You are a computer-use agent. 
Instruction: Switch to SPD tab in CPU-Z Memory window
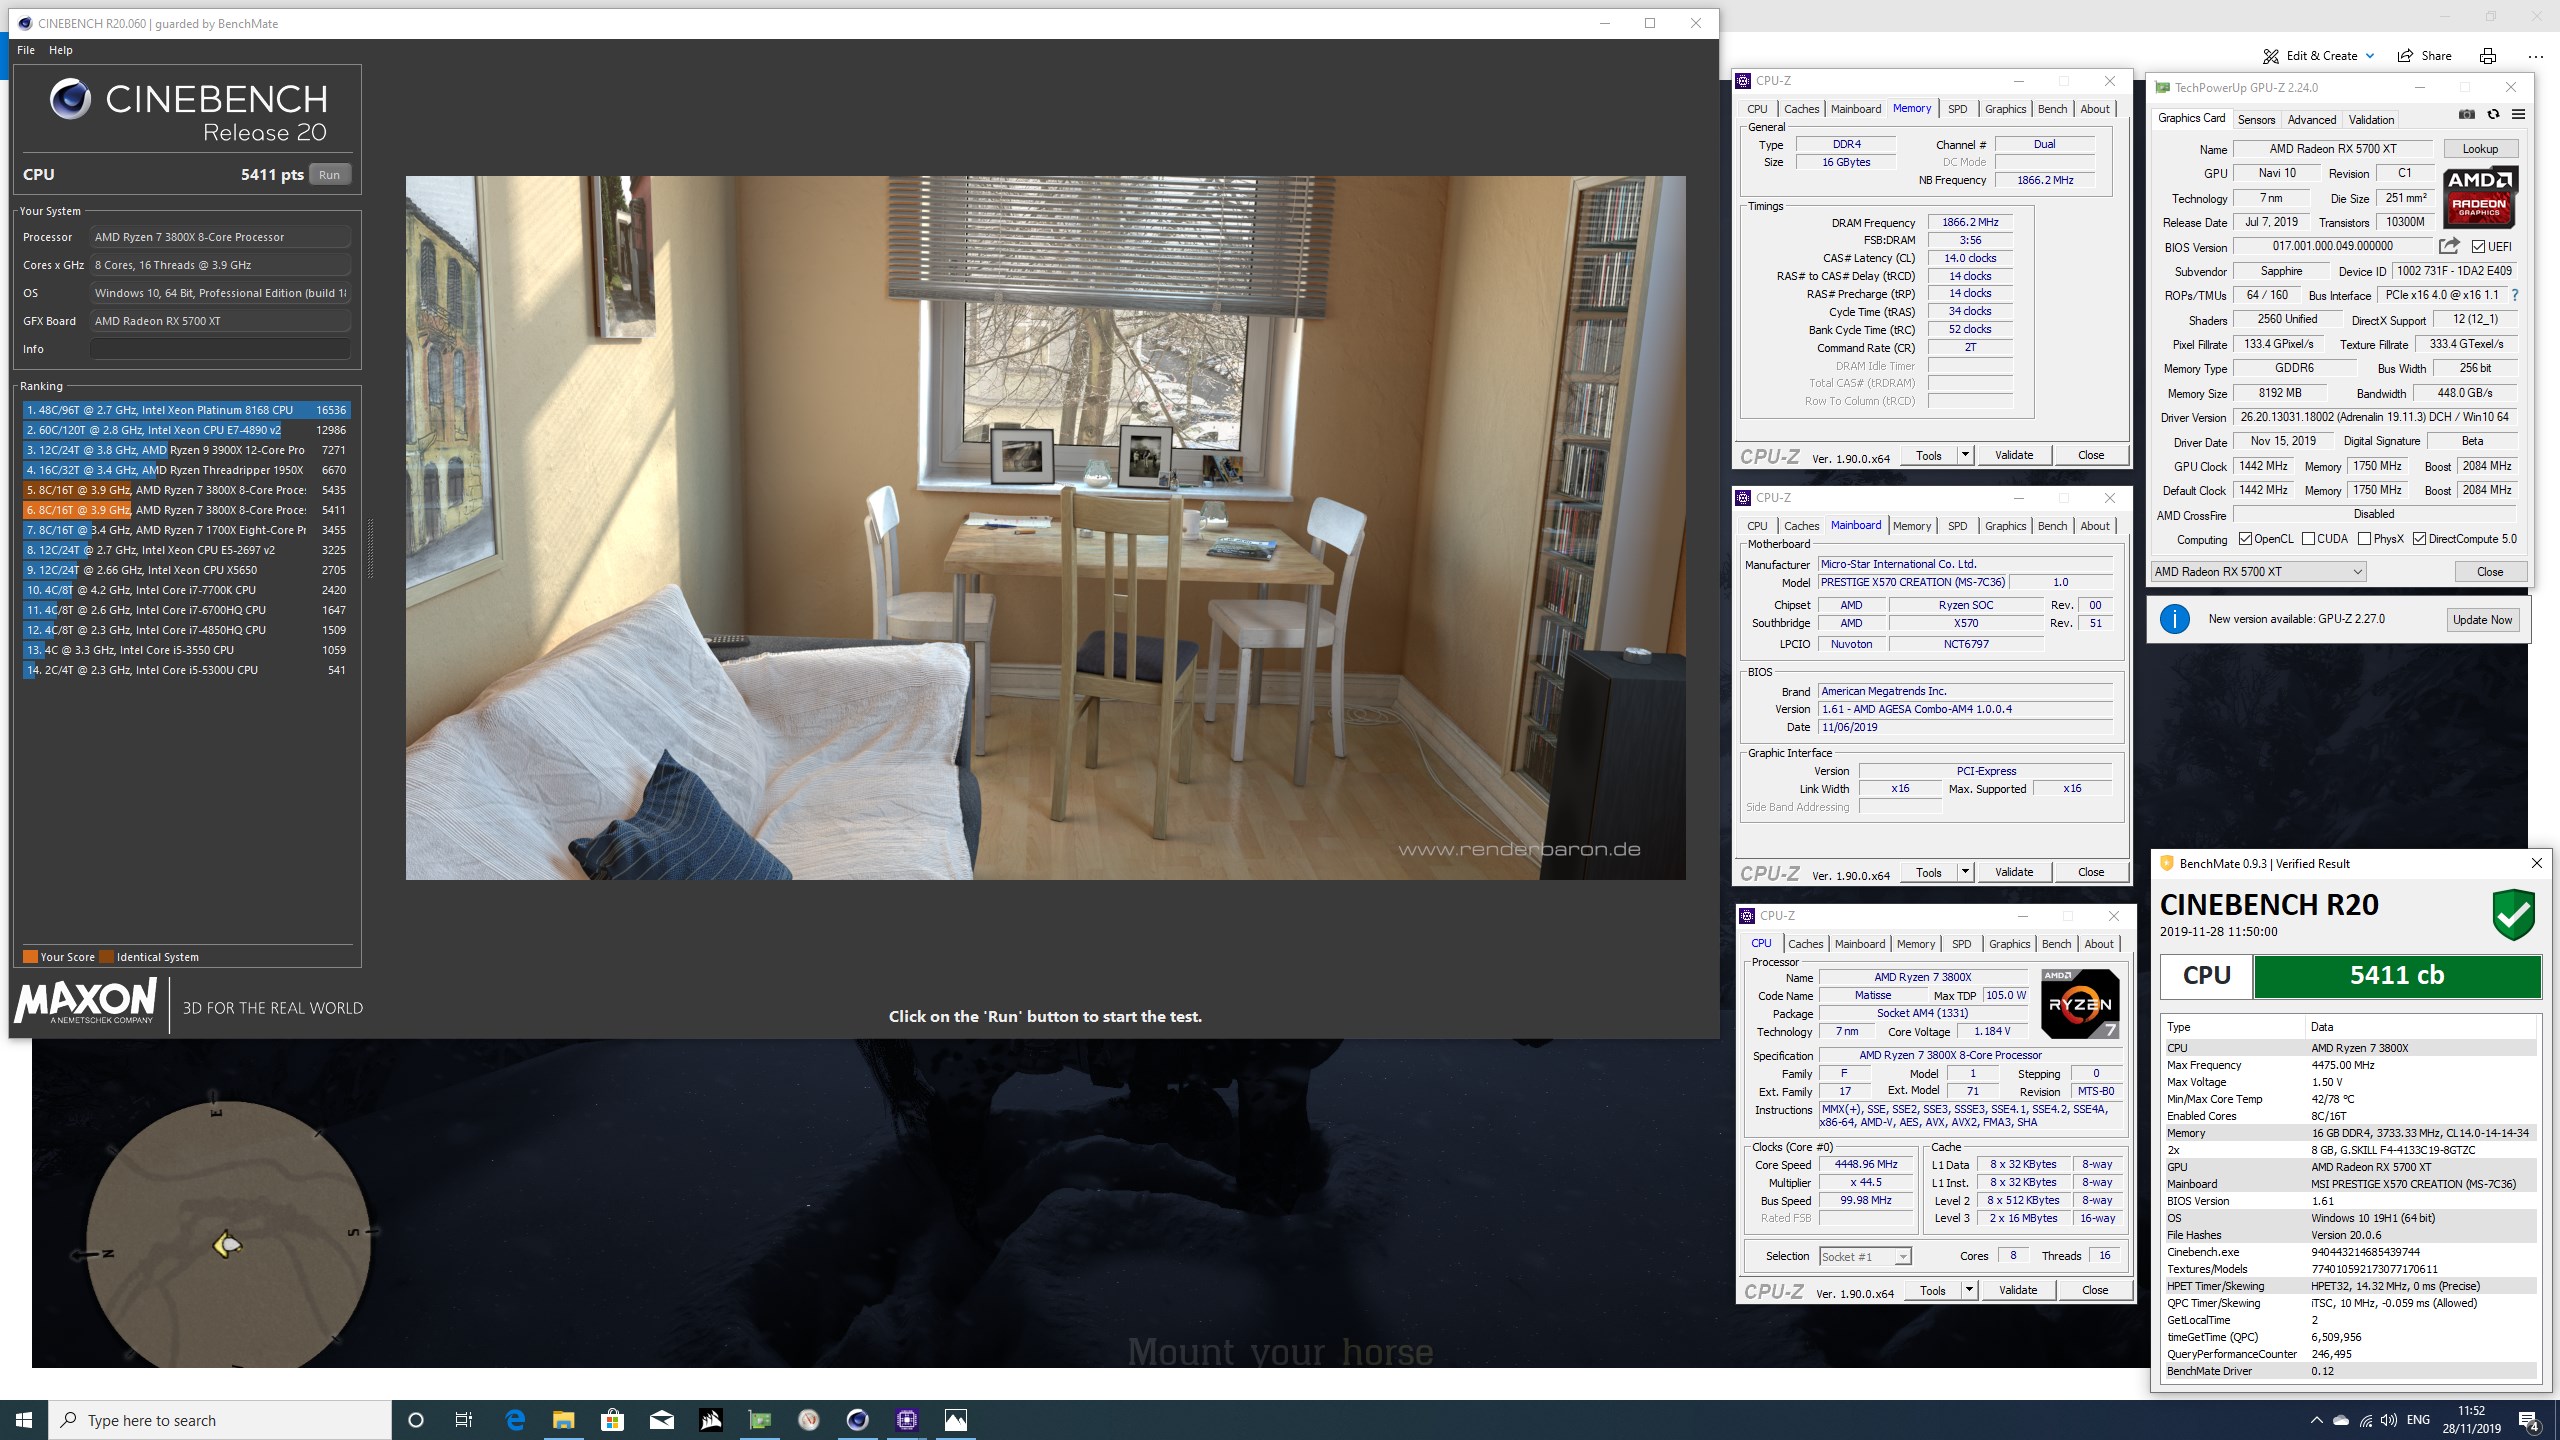coord(1958,109)
